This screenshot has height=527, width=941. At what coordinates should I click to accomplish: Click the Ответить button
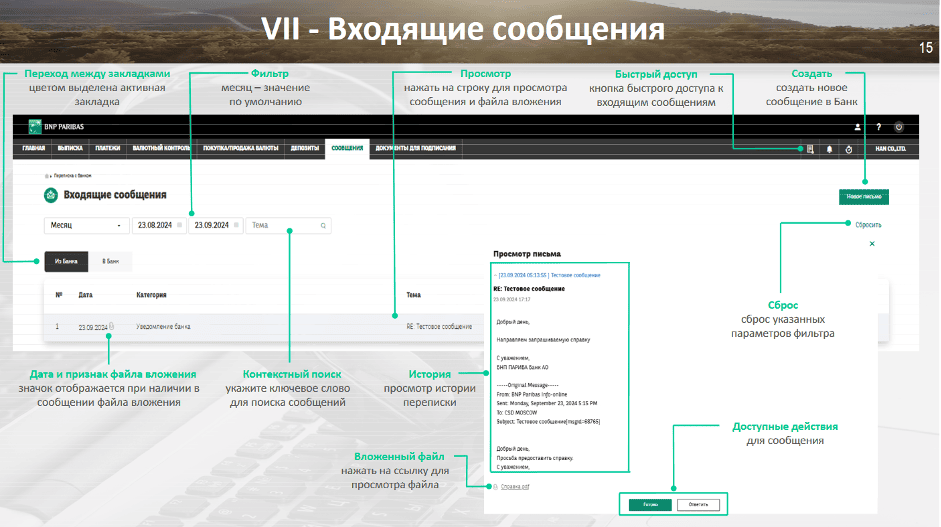click(x=698, y=505)
